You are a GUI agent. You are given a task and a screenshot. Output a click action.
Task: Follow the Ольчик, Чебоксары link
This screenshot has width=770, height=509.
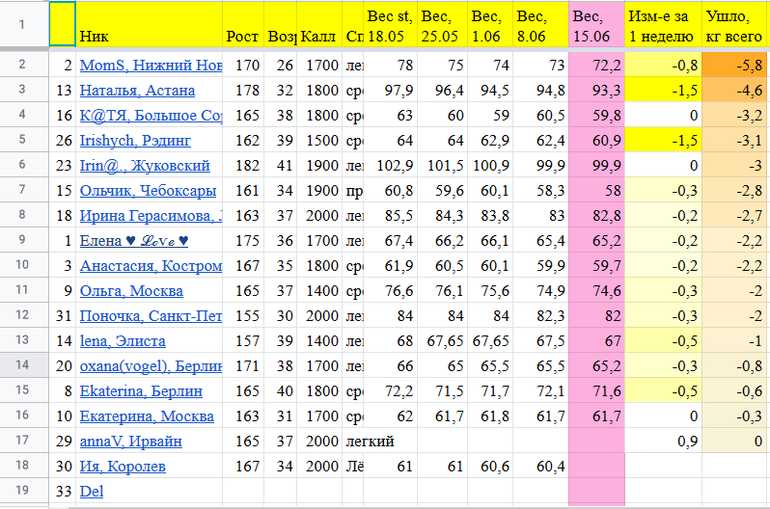[x=146, y=191]
